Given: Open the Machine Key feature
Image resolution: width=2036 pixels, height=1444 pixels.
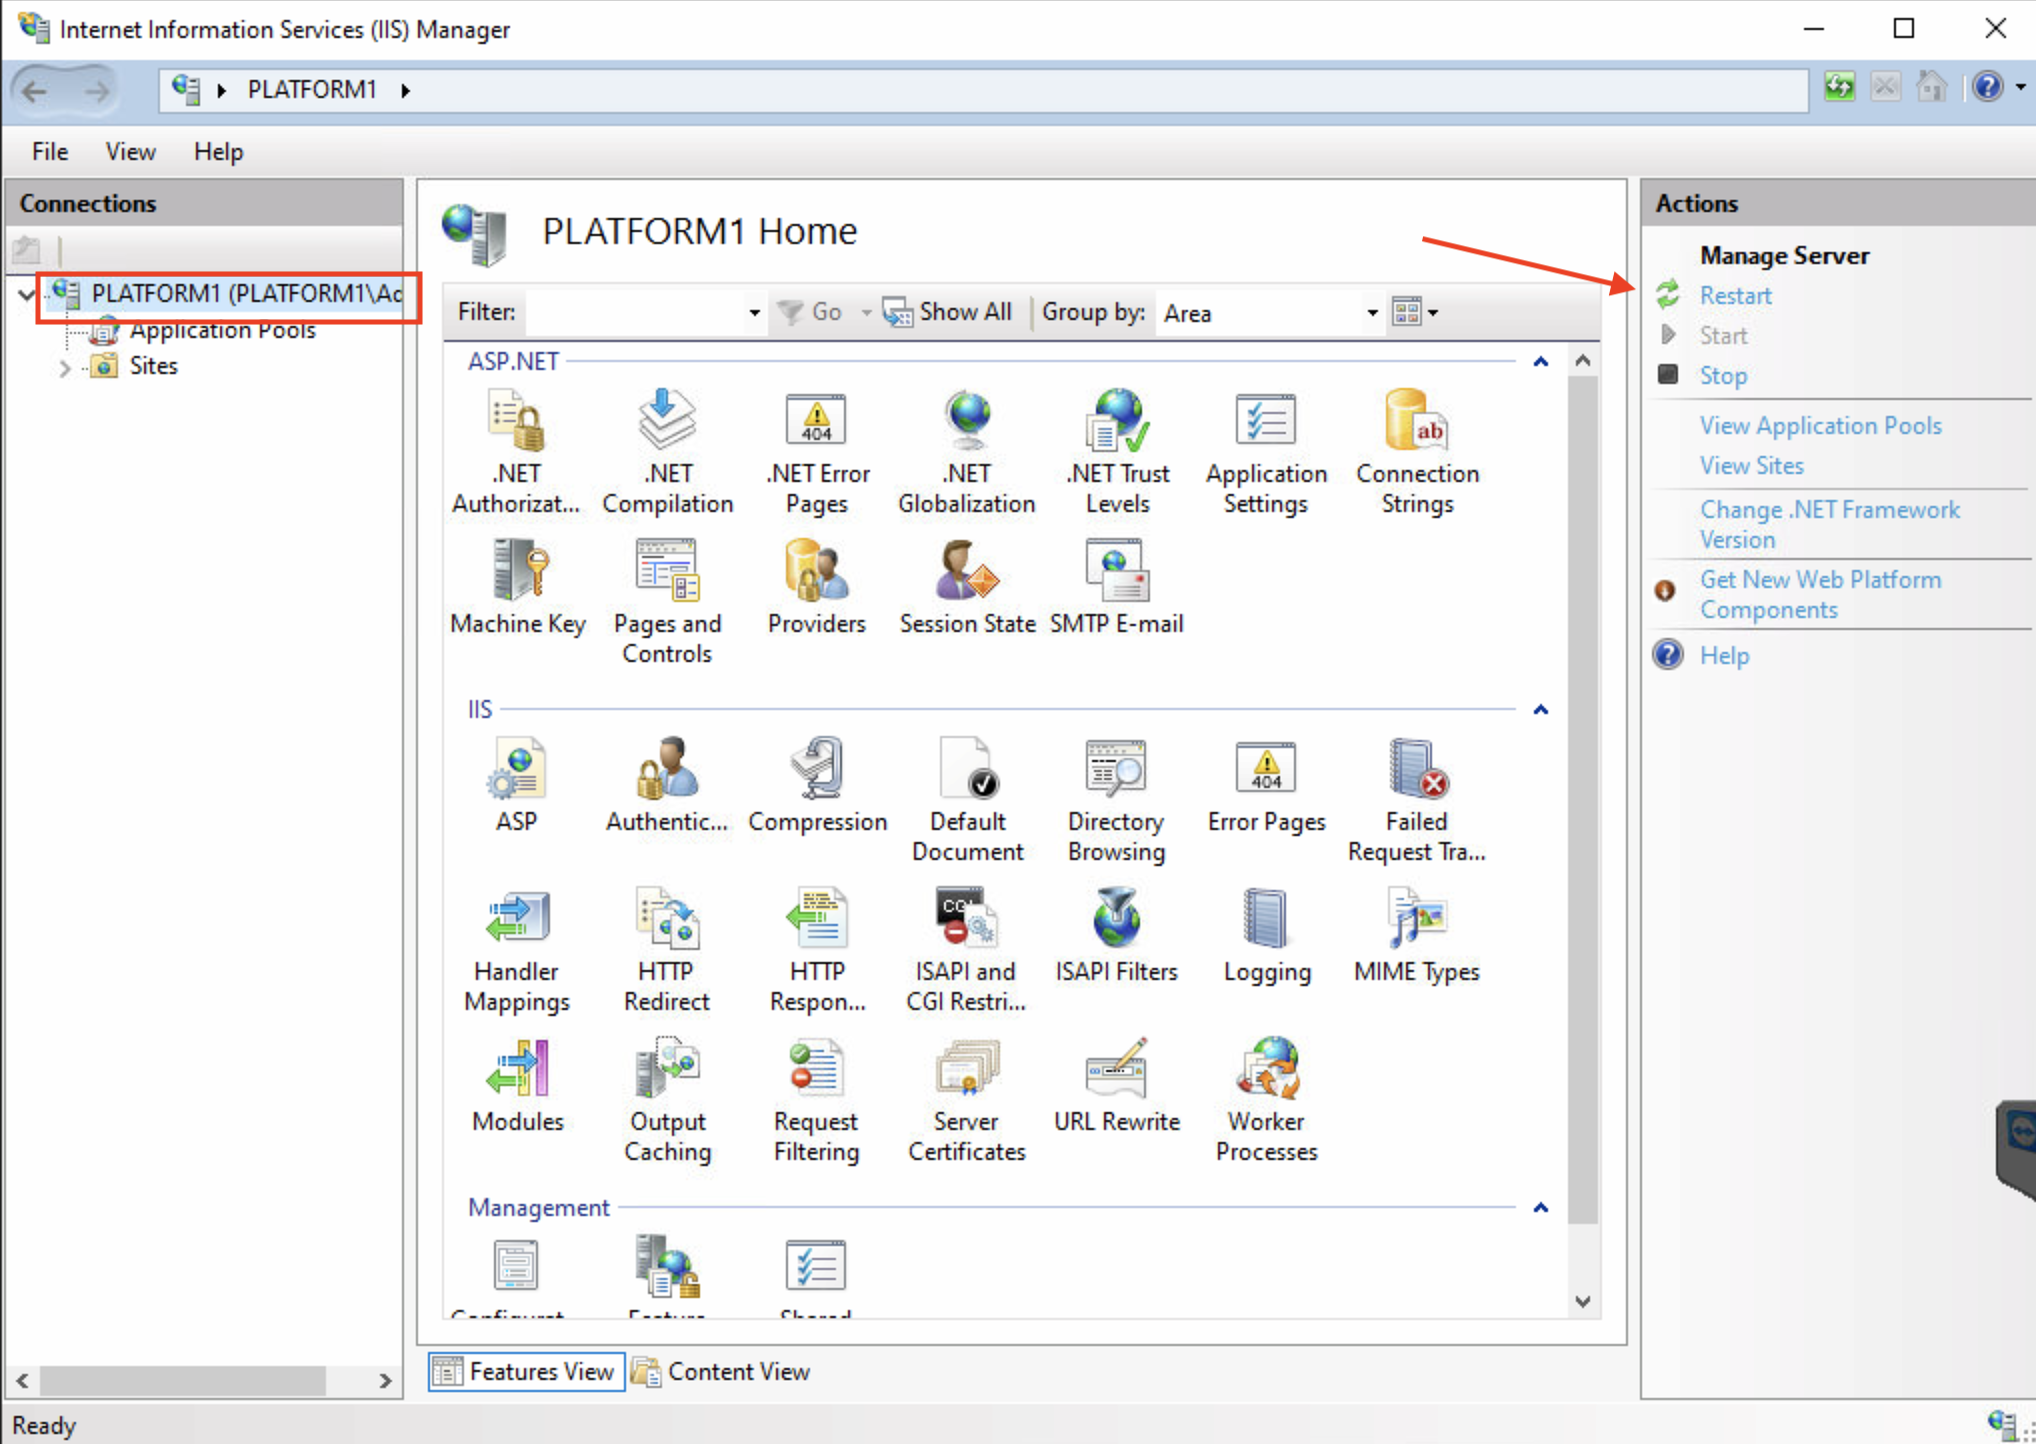Looking at the screenshot, I should click(517, 588).
